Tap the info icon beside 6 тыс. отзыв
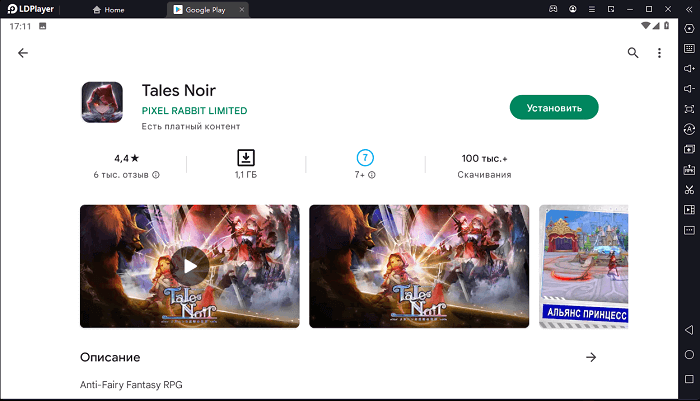The width and height of the screenshot is (700, 401). pyautogui.click(x=156, y=175)
